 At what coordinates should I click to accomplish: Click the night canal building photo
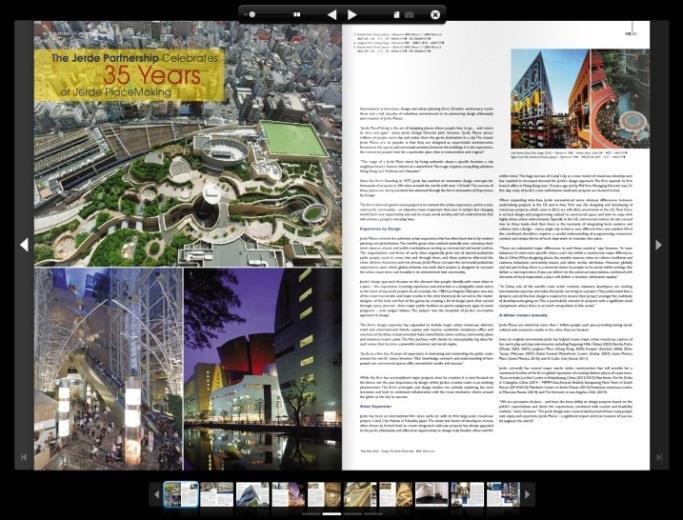263,369
